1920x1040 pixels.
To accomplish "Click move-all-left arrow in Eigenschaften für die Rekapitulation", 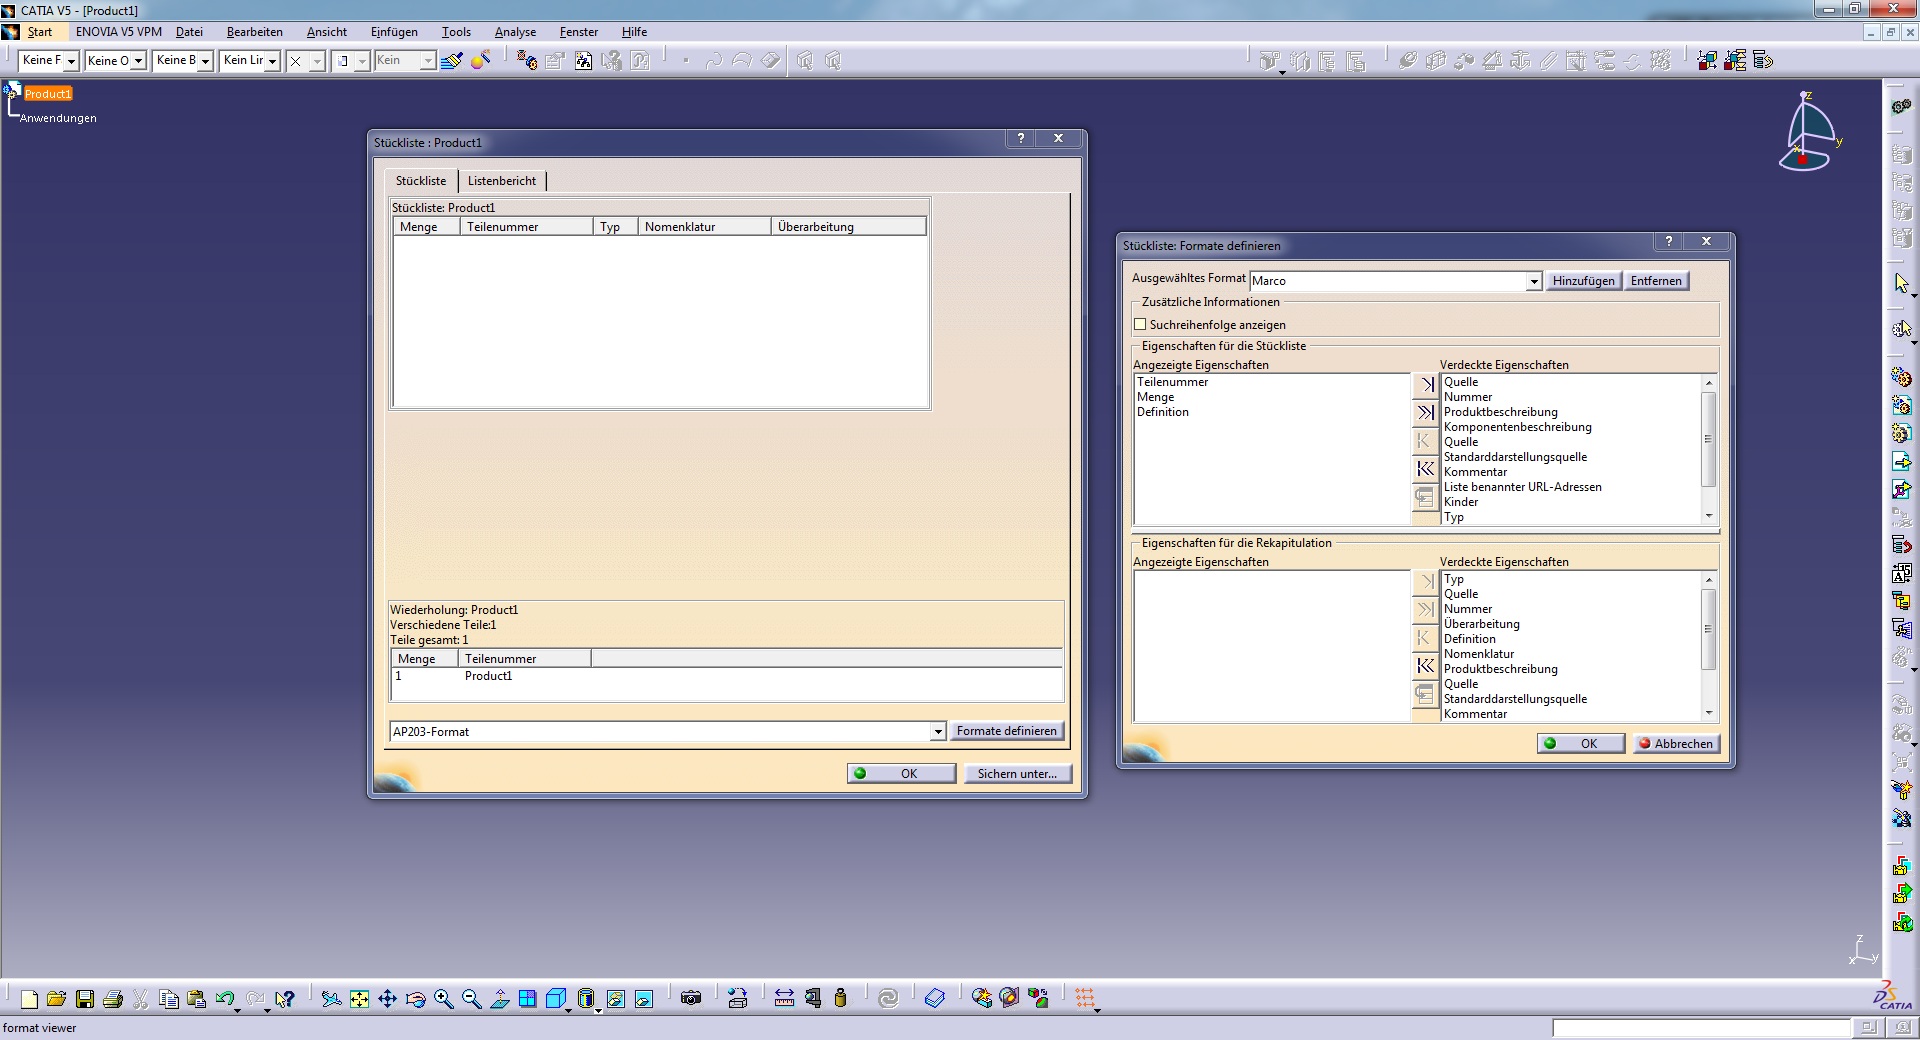I will tap(1425, 665).
